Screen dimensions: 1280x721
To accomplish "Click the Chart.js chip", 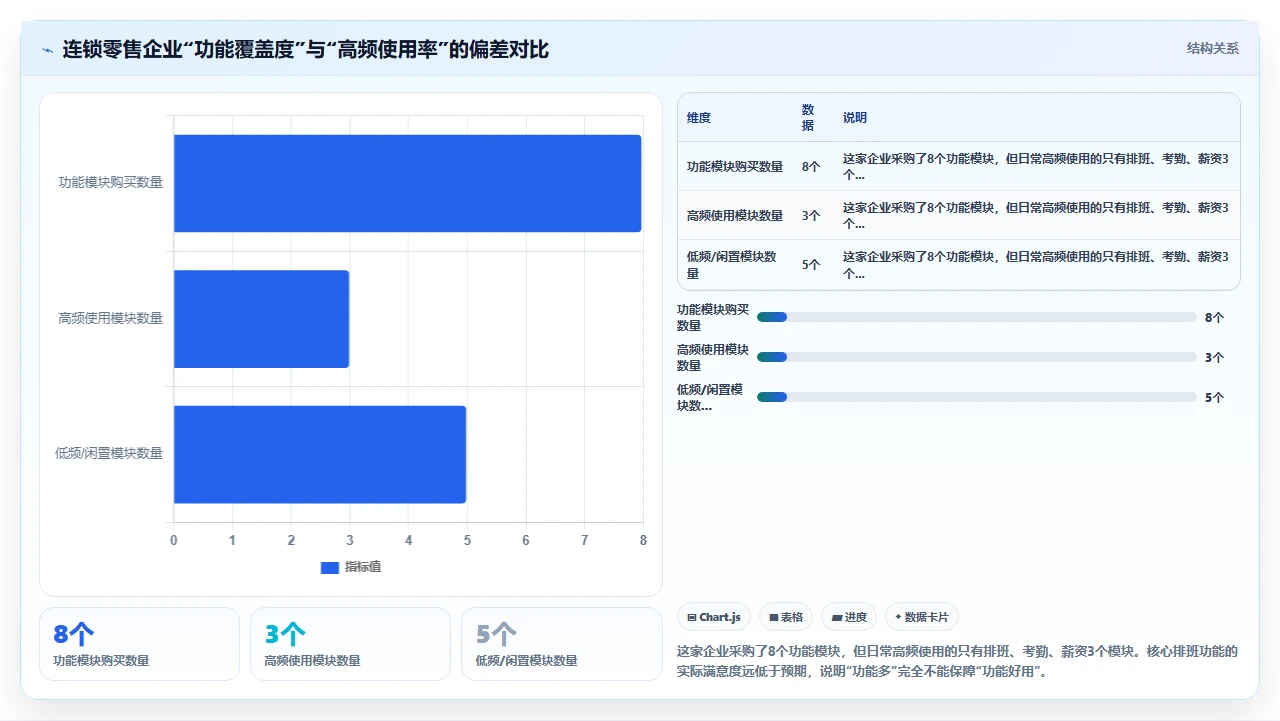I will click(714, 617).
